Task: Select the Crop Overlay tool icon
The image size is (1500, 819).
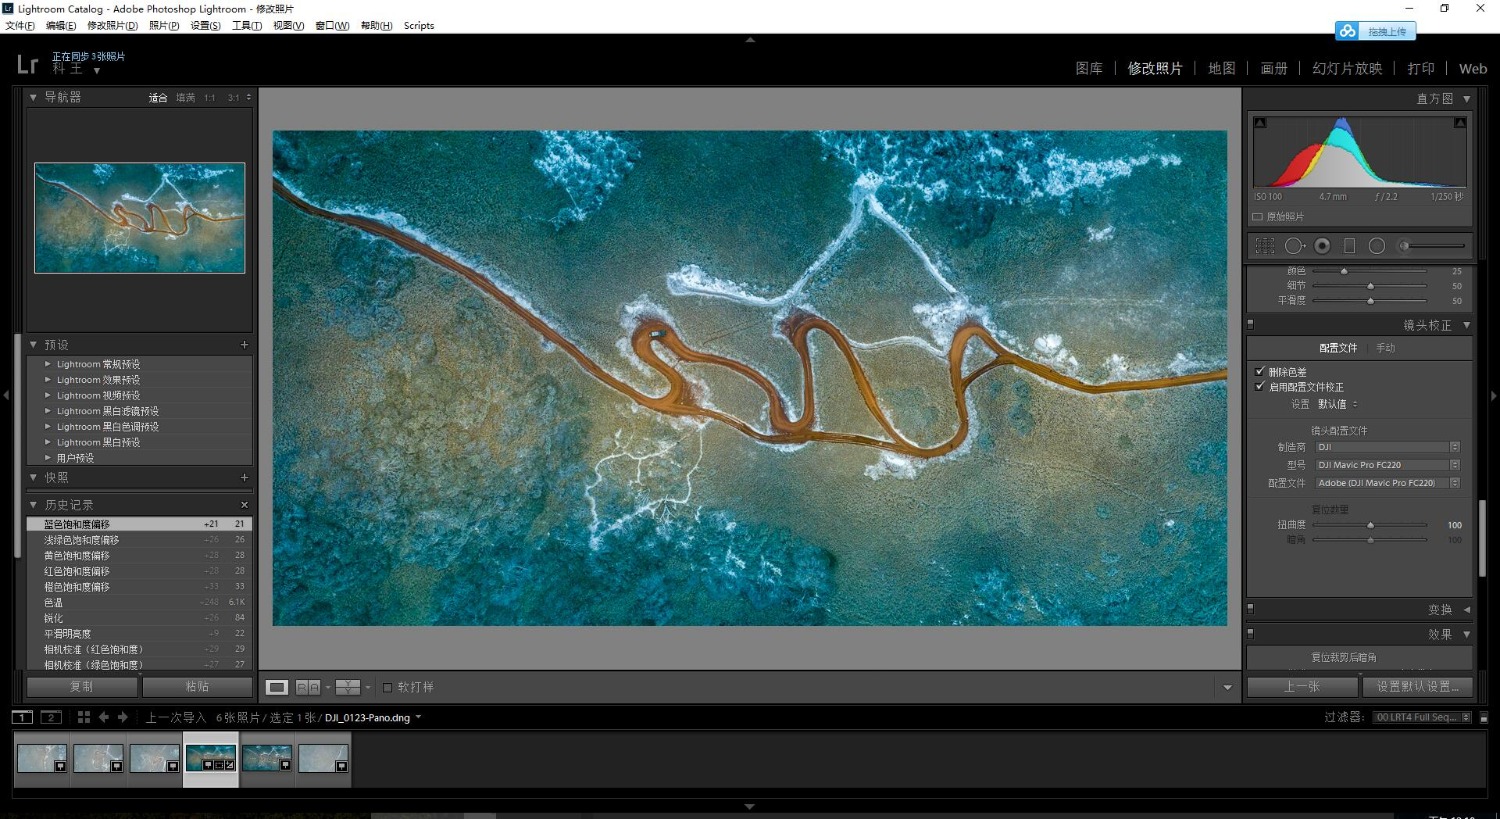Action: [x=1265, y=246]
